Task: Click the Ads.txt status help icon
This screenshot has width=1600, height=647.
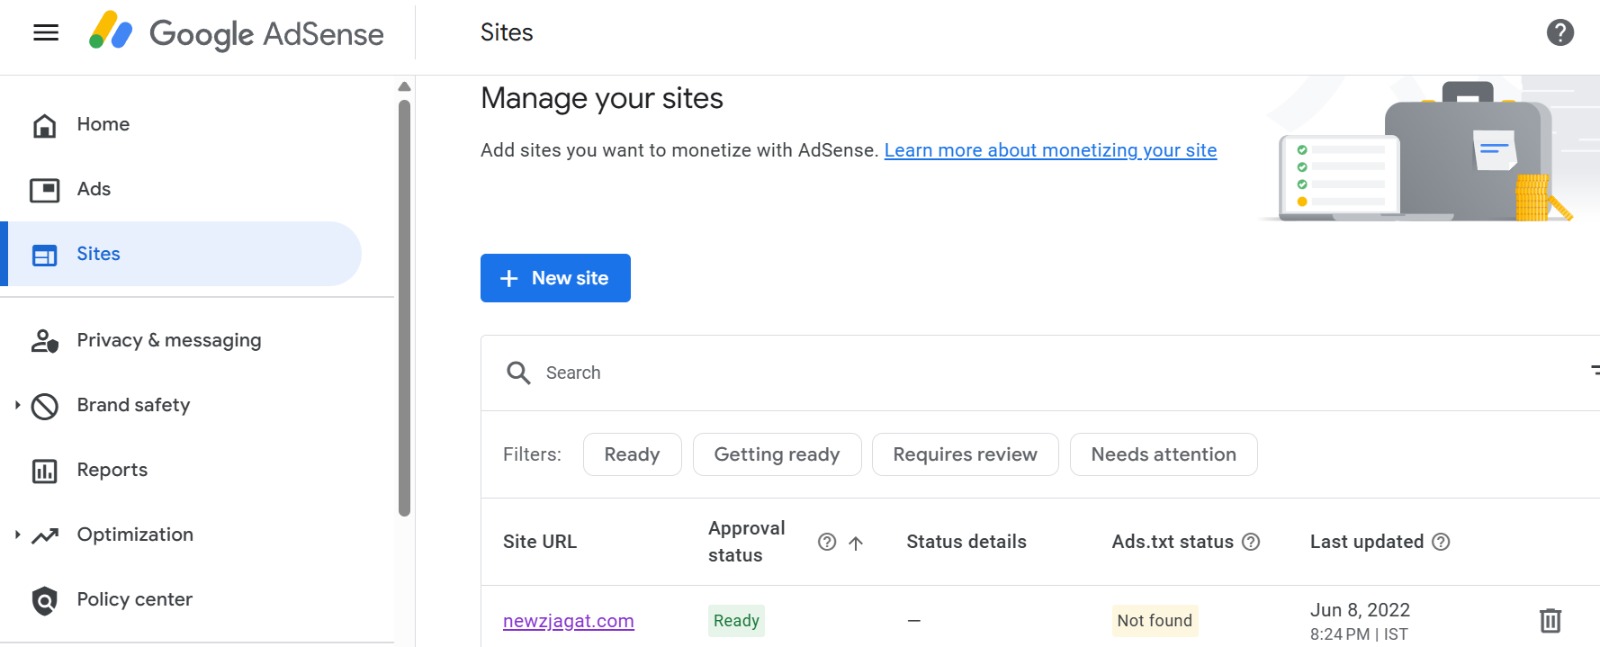Action: [x=1251, y=542]
